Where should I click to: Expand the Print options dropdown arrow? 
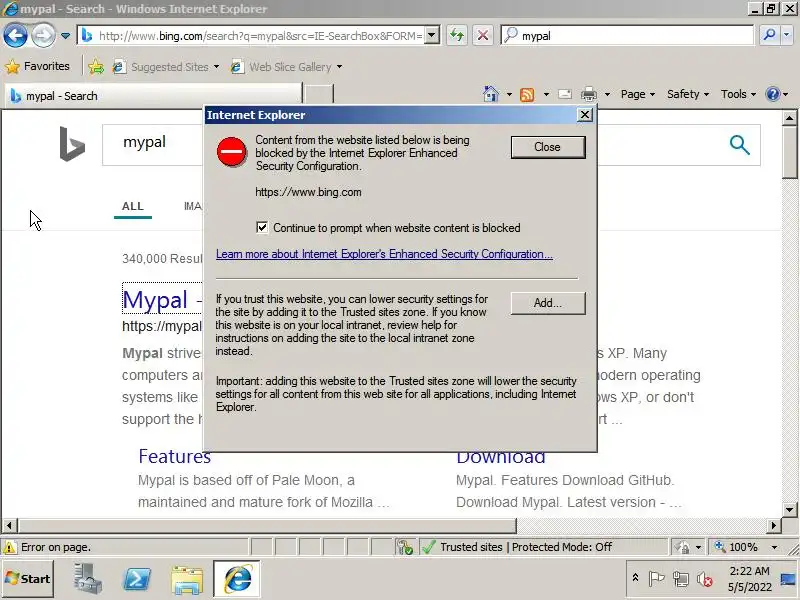[x=607, y=94]
